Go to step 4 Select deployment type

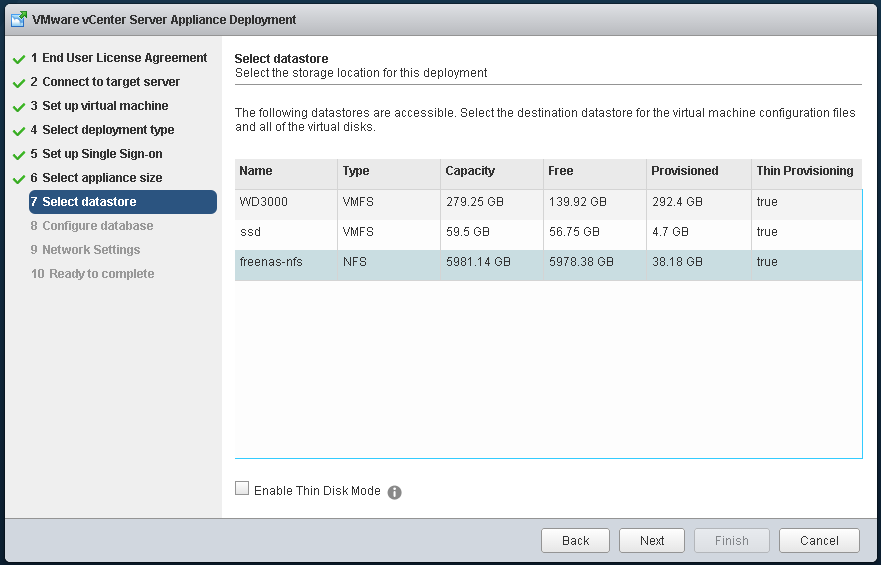pyautogui.click(x=102, y=130)
